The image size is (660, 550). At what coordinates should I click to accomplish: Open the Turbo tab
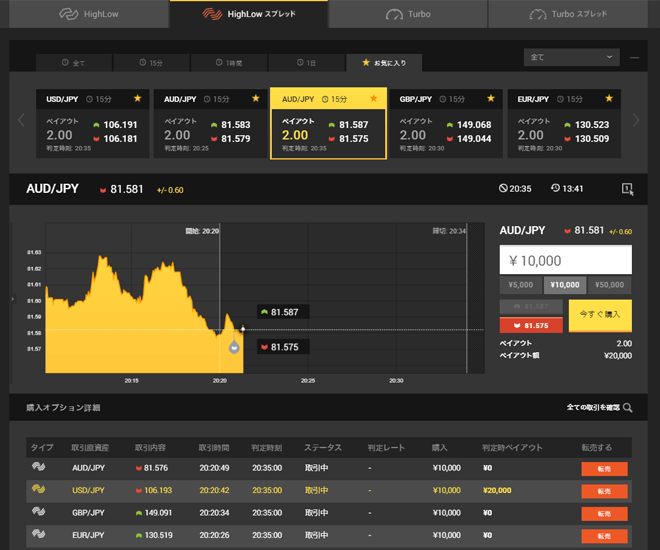408,14
